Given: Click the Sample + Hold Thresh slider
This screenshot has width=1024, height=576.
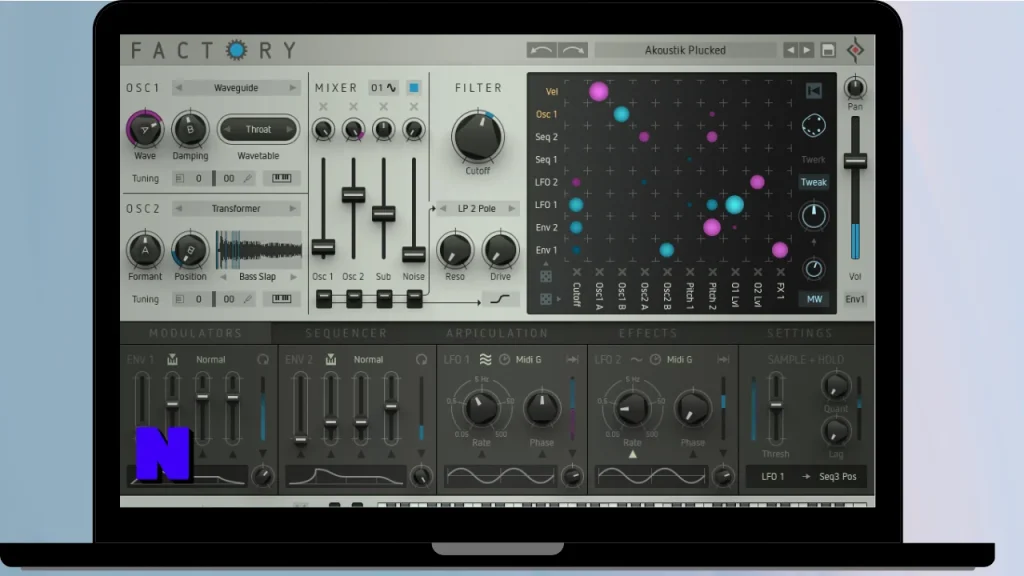Looking at the screenshot, I should 776,409.
